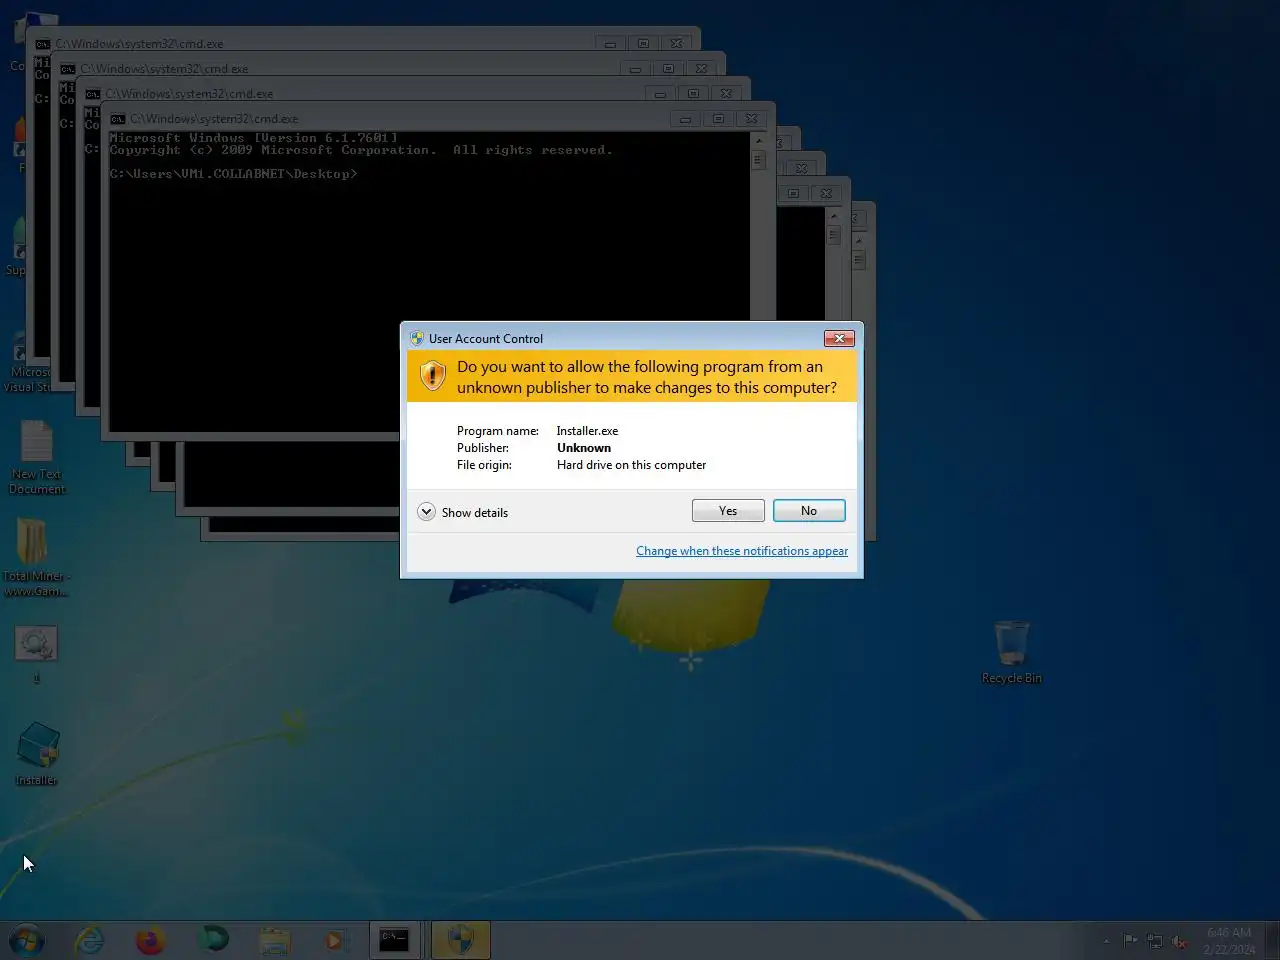Click the UAC warning shield icon
This screenshot has width=1280, height=960.
pos(432,376)
